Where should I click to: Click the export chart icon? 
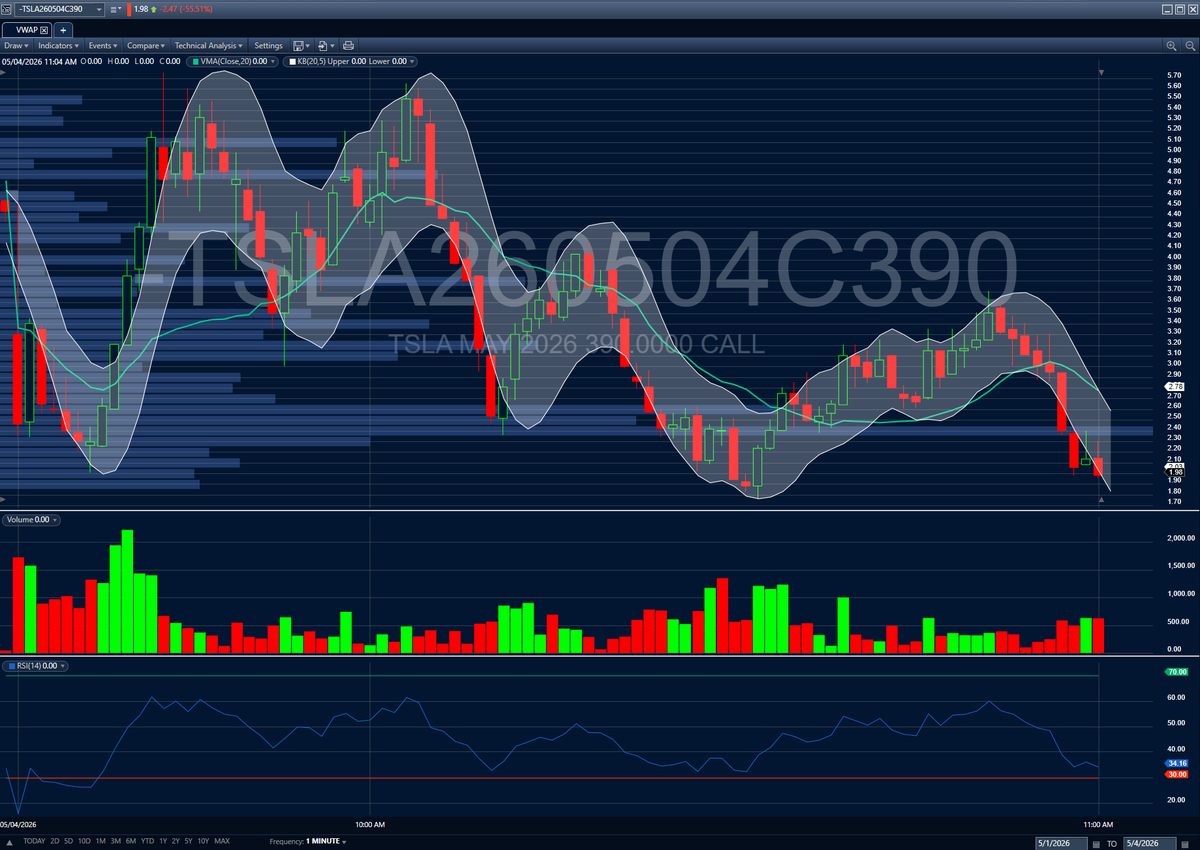(323, 46)
